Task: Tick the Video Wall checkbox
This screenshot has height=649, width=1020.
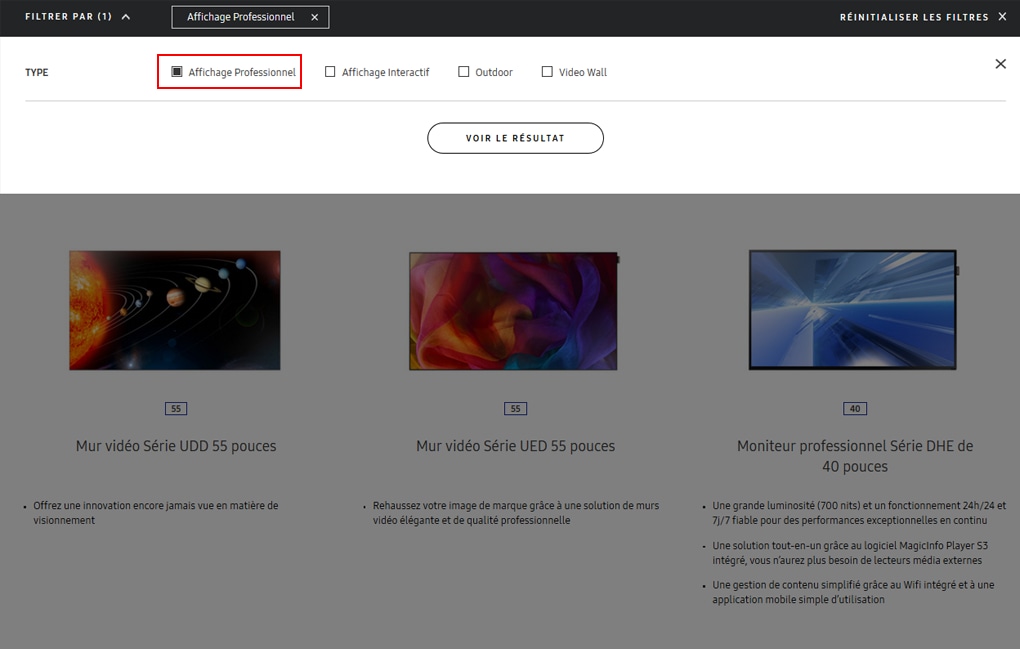Action: (547, 72)
